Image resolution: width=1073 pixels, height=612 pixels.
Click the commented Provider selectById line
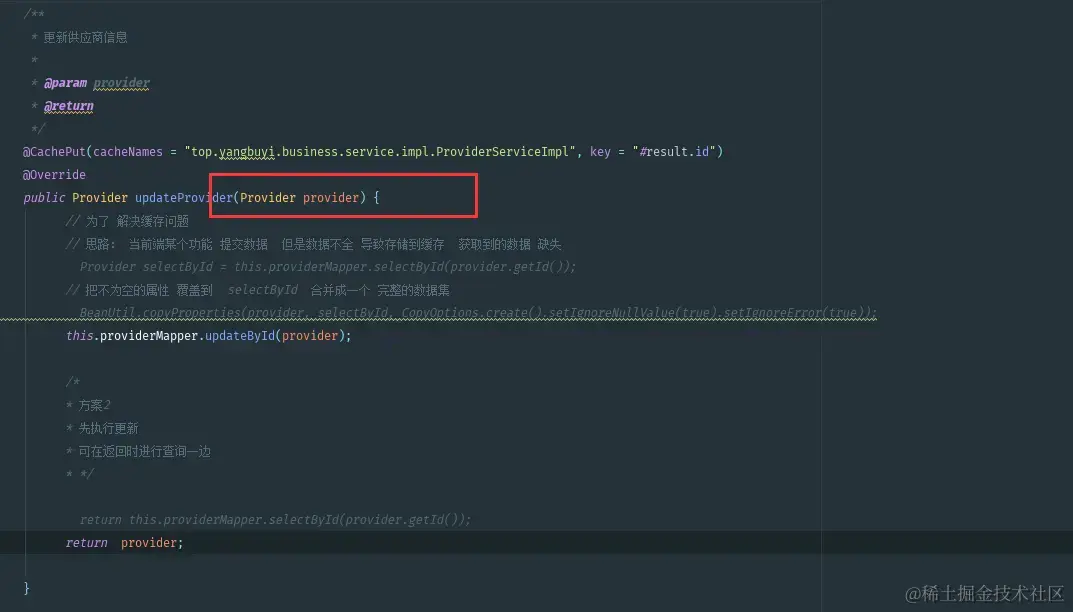click(328, 266)
